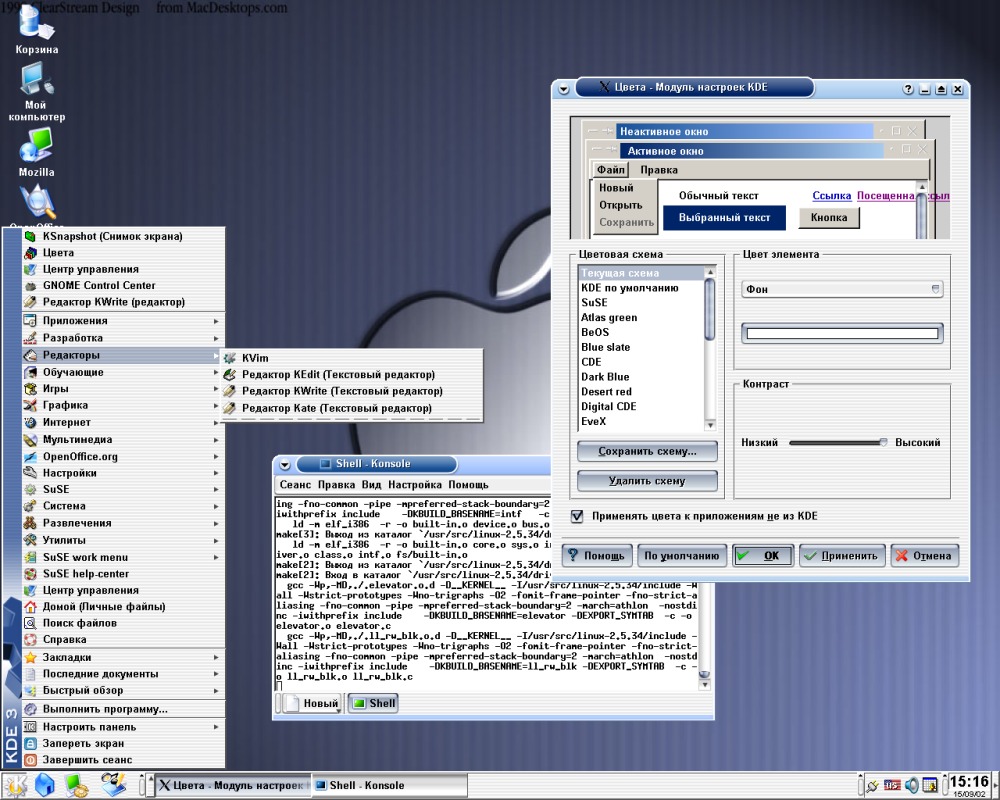Expand the Графика submenu

pos(124,405)
